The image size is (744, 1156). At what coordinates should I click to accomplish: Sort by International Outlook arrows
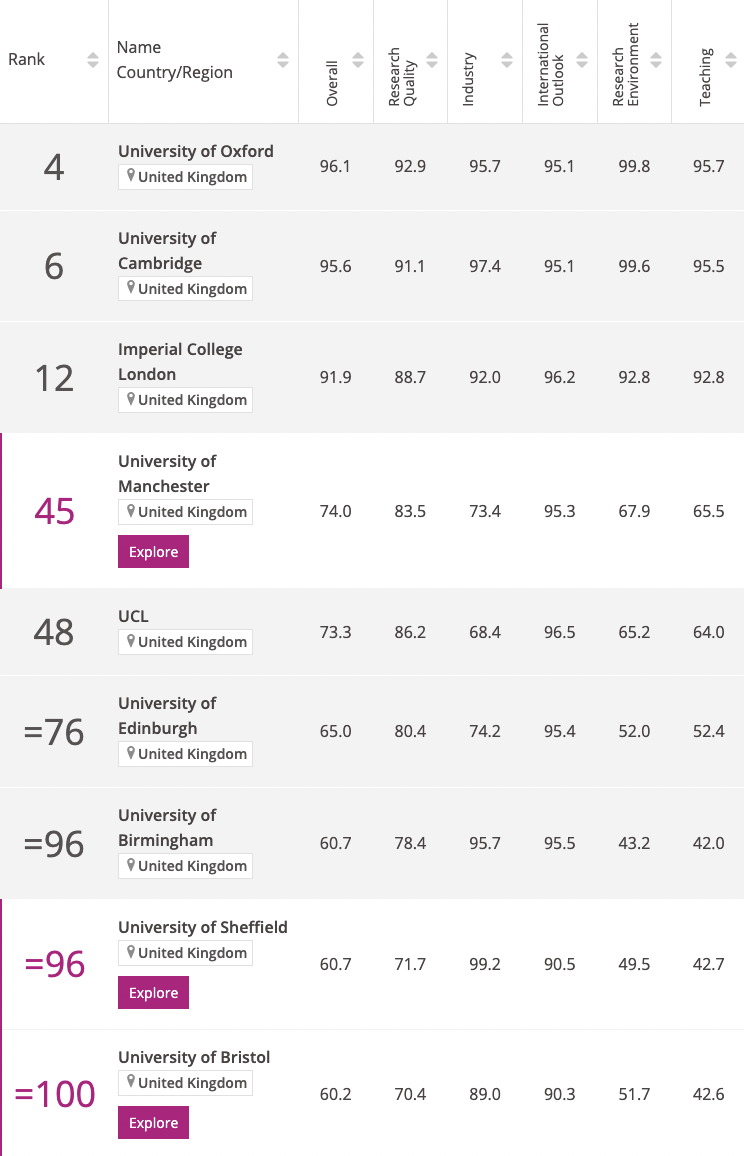coord(583,60)
